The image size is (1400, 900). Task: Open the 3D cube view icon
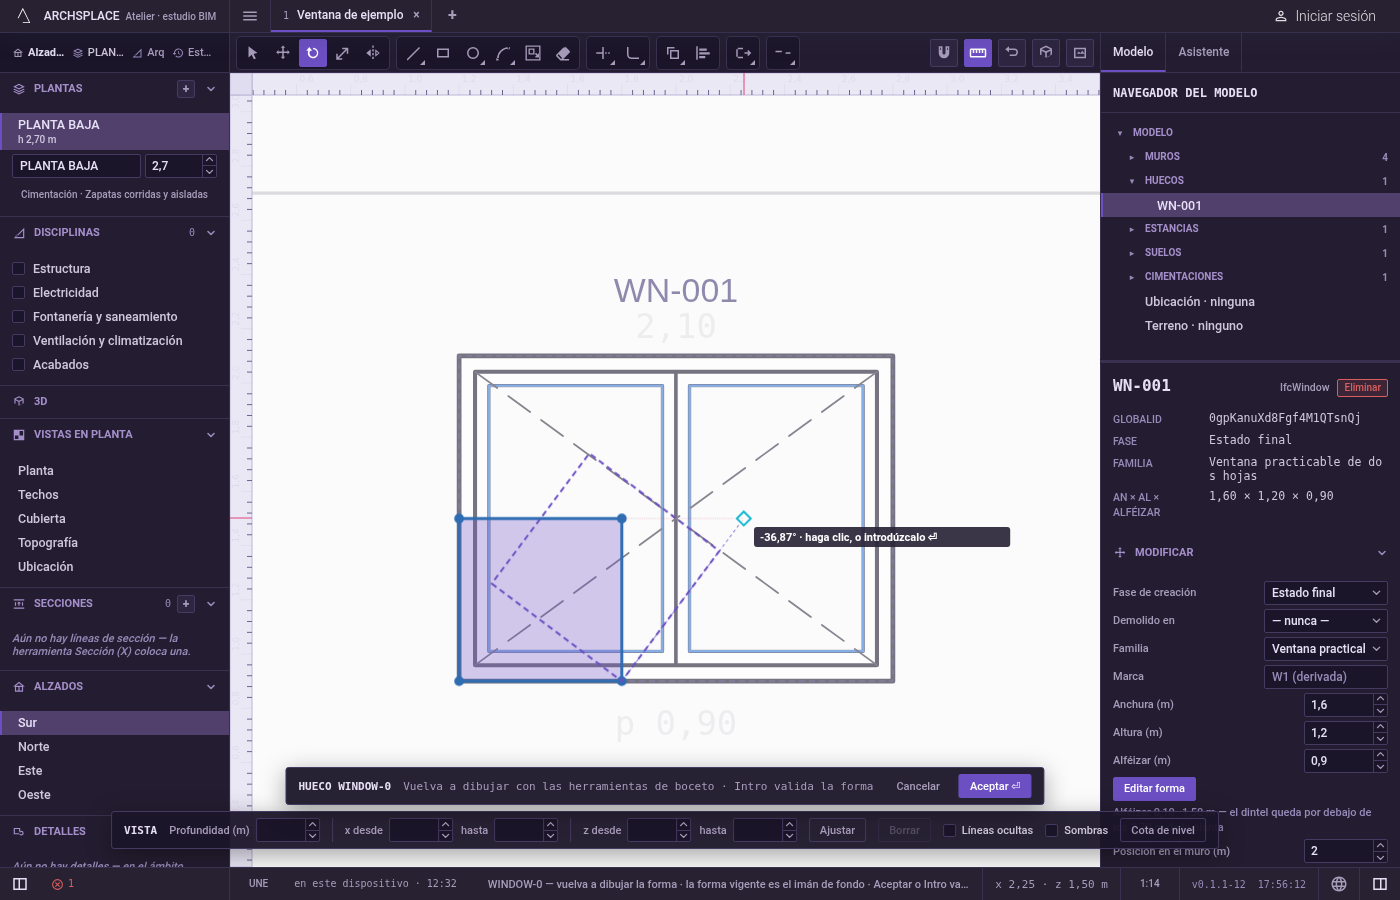1046,53
